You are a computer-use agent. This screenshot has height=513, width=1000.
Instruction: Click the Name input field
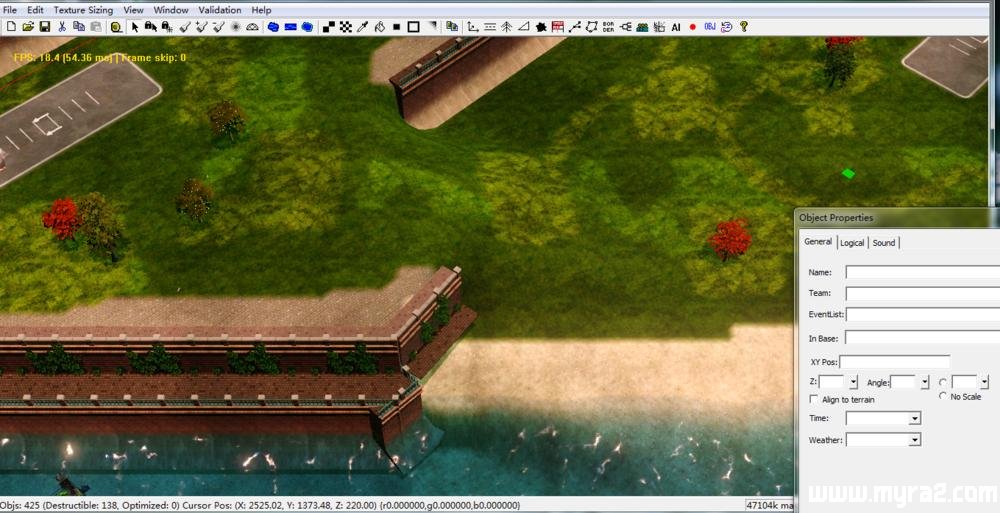(920, 272)
